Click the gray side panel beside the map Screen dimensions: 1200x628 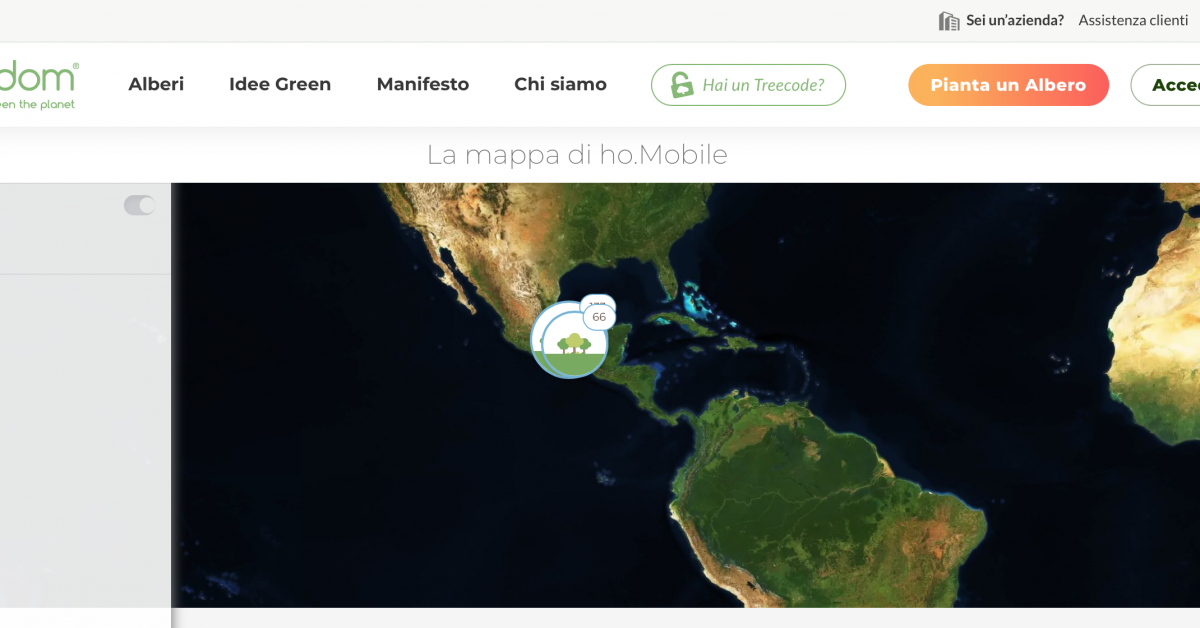pos(85,440)
